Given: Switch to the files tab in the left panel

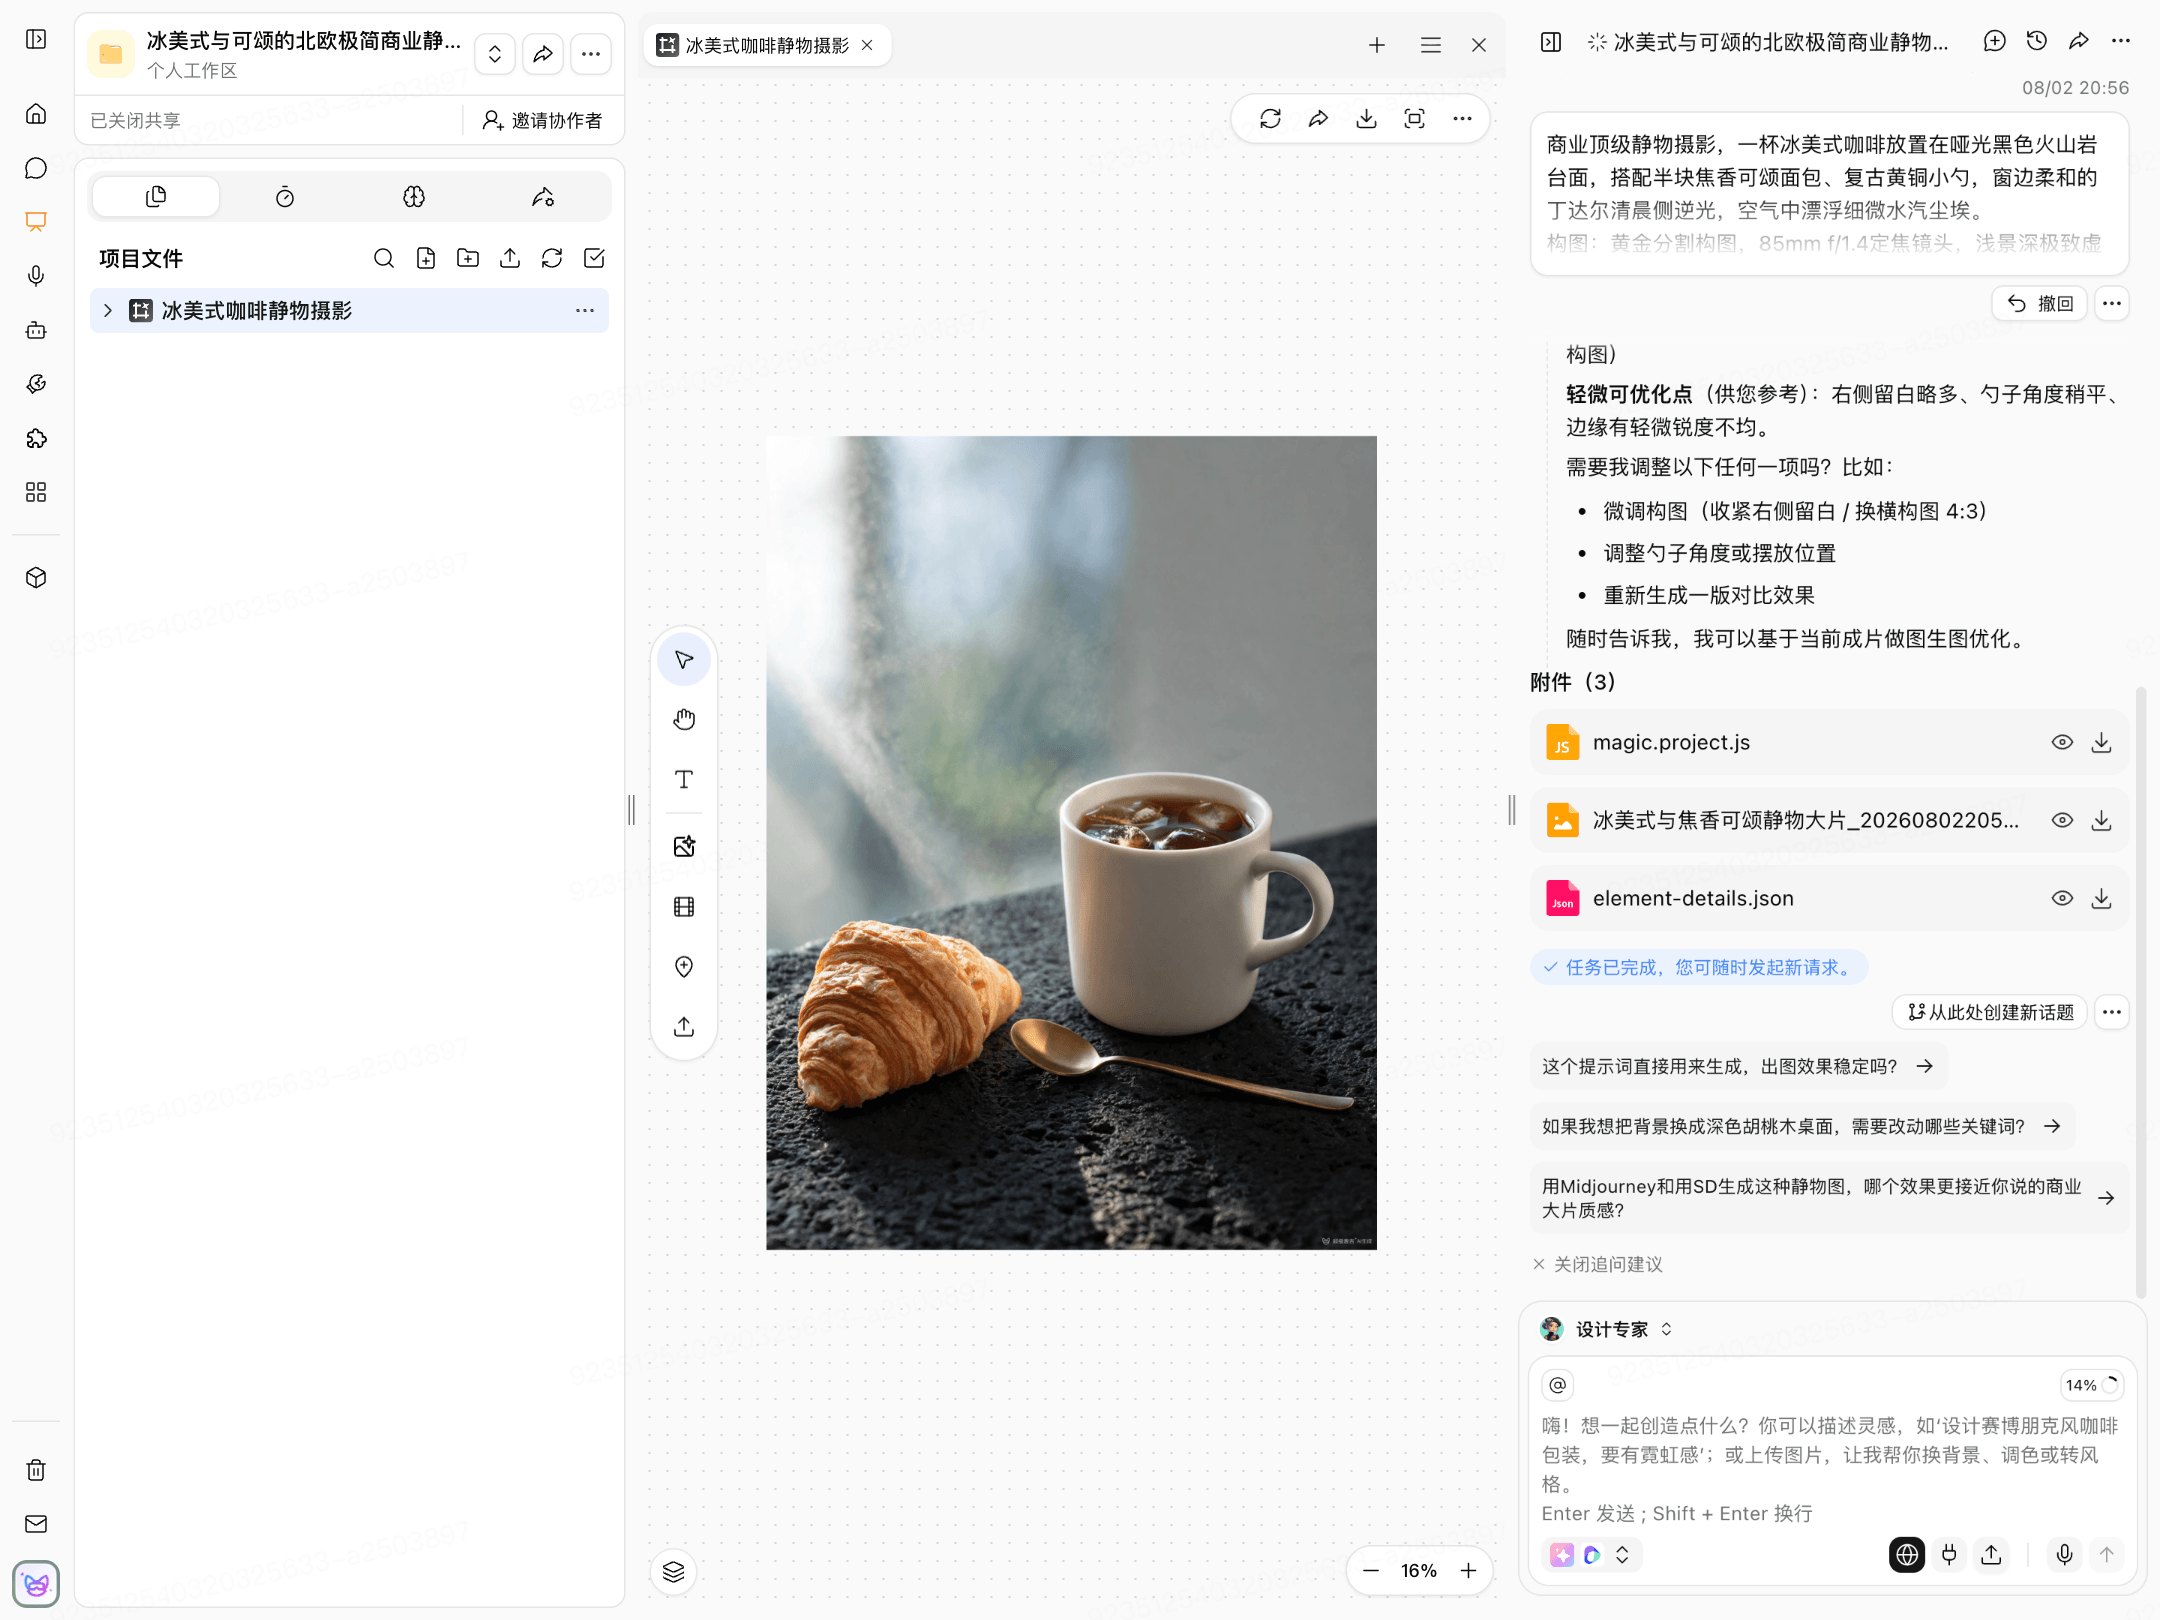Looking at the screenshot, I should [156, 197].
